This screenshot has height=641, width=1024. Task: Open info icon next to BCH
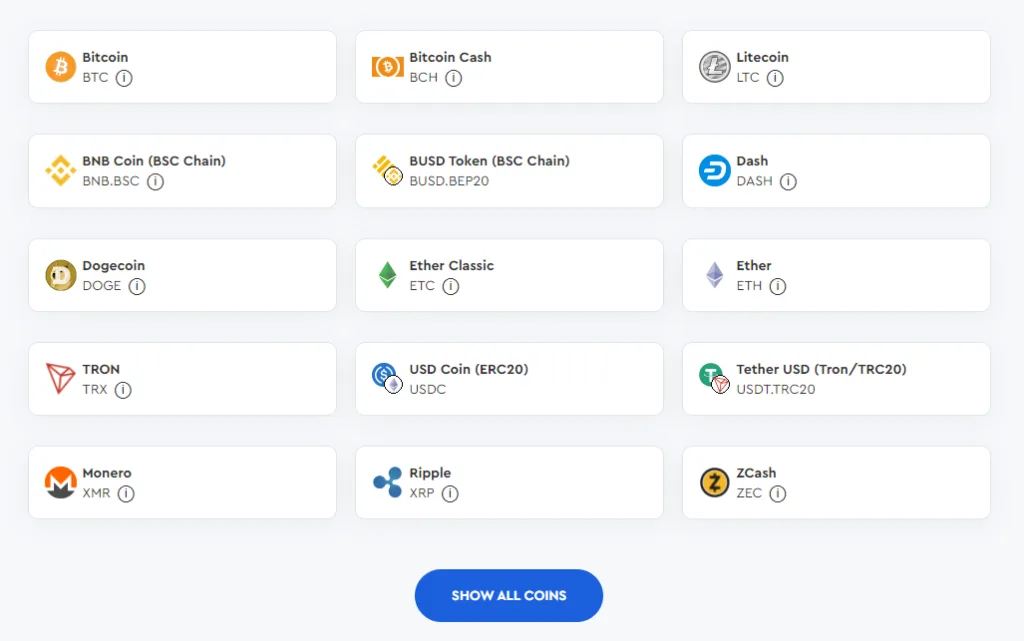coord(453,78)
